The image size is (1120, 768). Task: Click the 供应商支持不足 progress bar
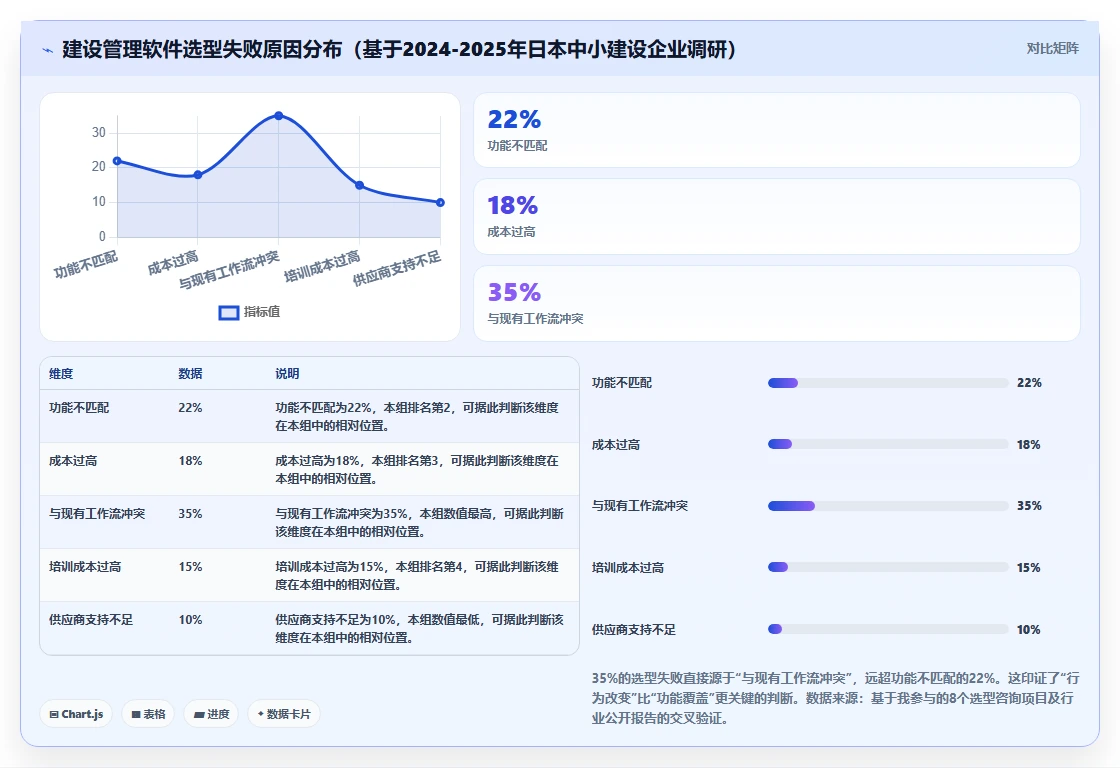click(888, 629)
